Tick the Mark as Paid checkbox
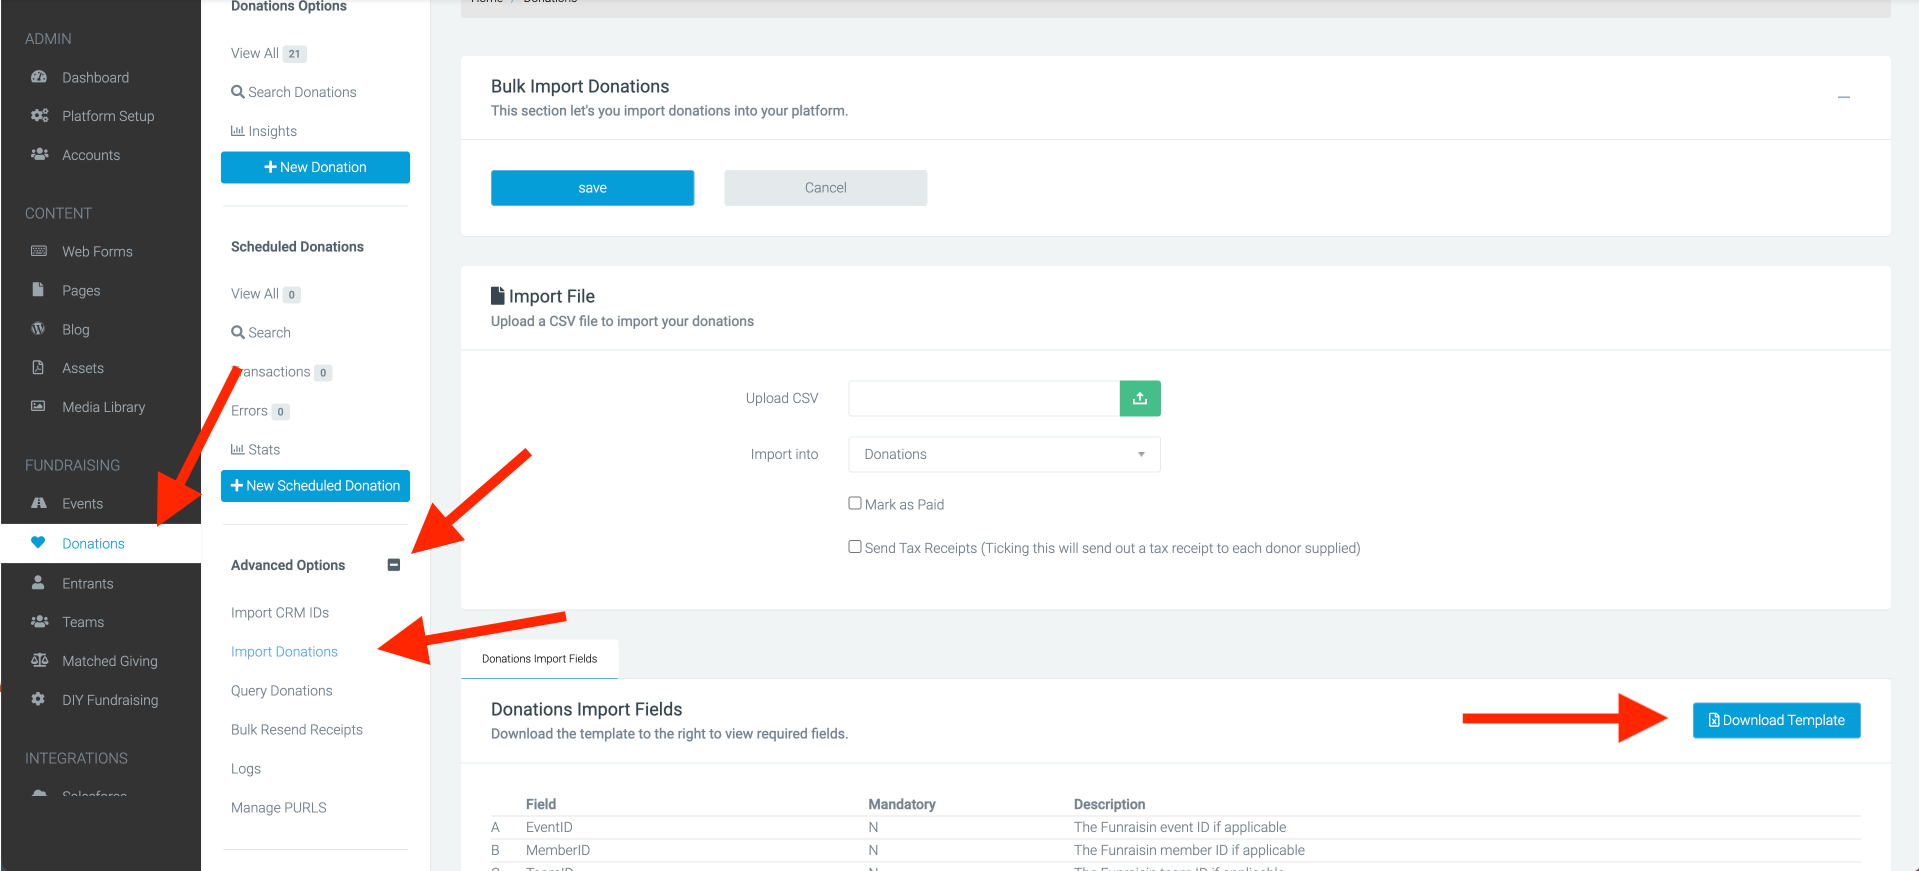Screen dimensions: 1919x871 pos(855,503)
